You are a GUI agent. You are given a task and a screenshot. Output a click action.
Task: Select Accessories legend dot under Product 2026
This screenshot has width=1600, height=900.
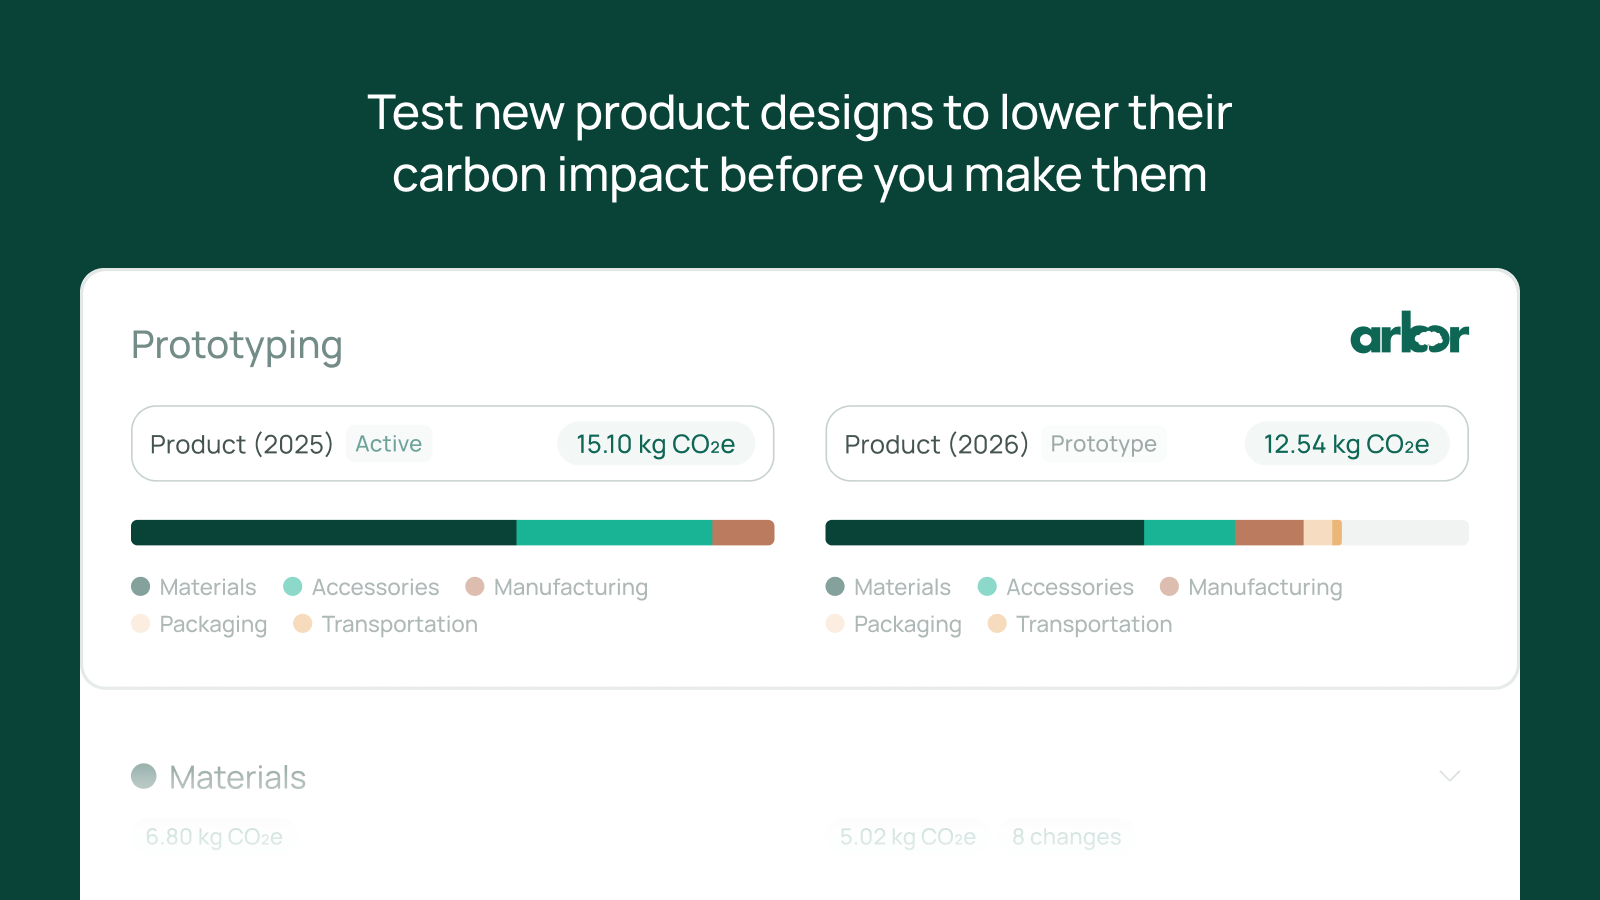(987, 586)
